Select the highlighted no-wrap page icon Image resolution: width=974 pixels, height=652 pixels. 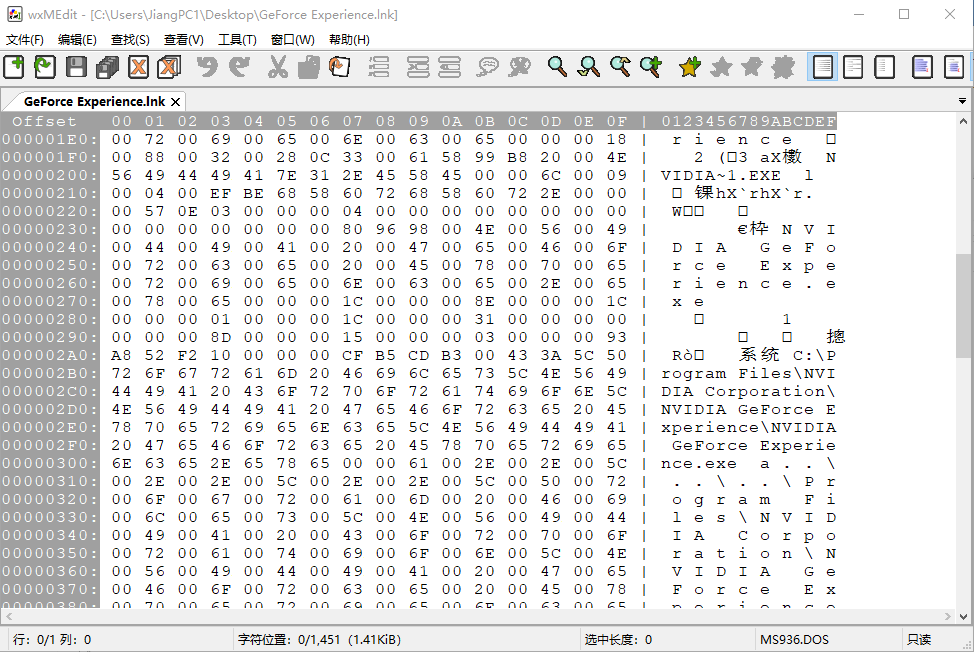pos(822,66)
